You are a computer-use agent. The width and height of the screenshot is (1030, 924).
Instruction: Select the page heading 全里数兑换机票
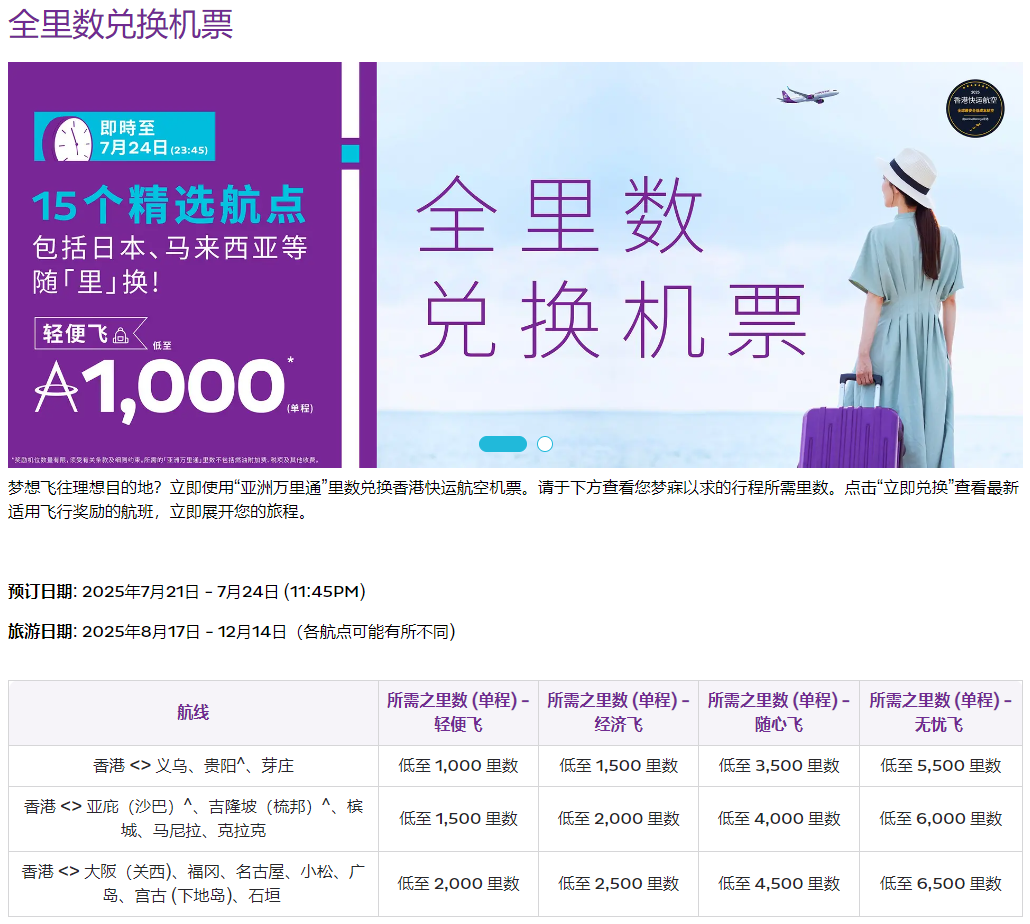point(121,24)
